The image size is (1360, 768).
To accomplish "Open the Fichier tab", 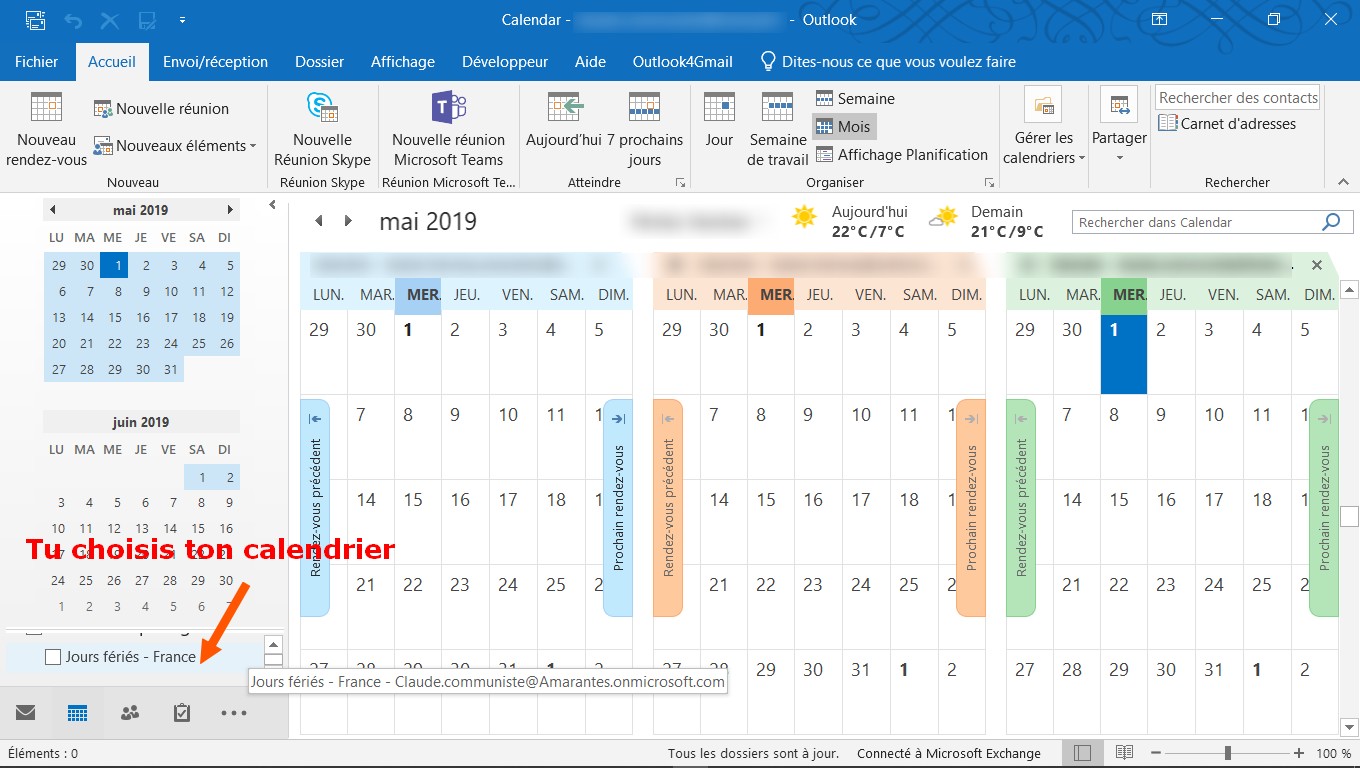I will (37, 61).
